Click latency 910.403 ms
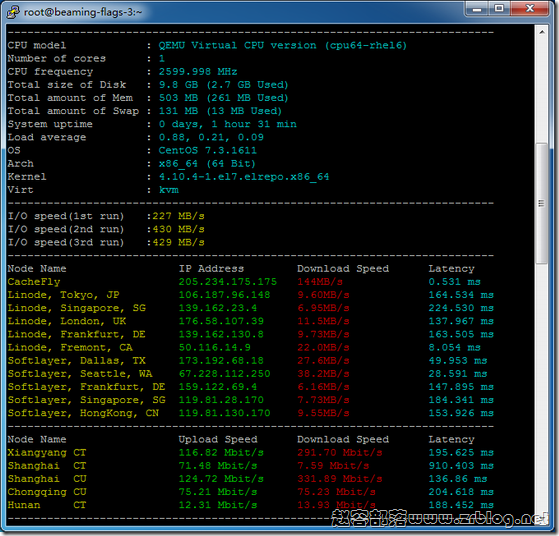The image size is (559, 536). click(461, 466)
